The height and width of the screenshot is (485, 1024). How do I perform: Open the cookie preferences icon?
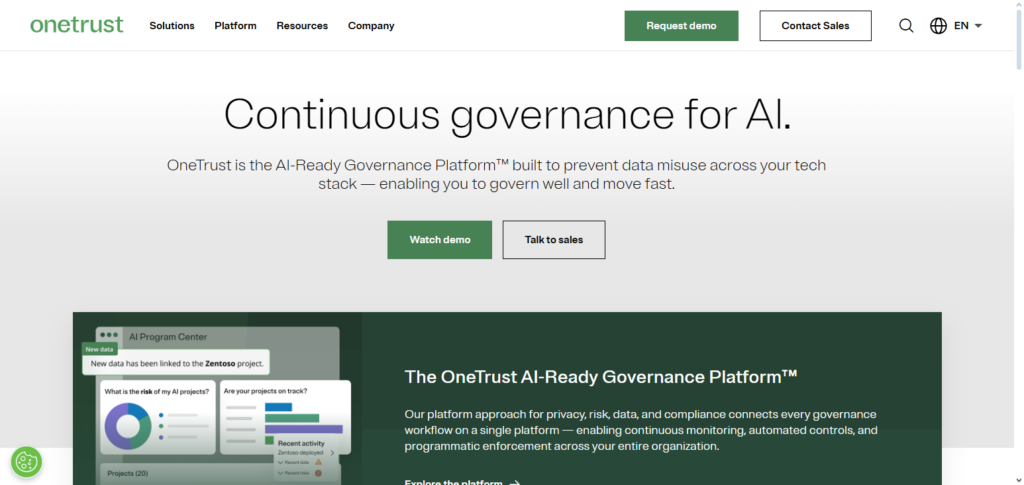coord(27,462)
